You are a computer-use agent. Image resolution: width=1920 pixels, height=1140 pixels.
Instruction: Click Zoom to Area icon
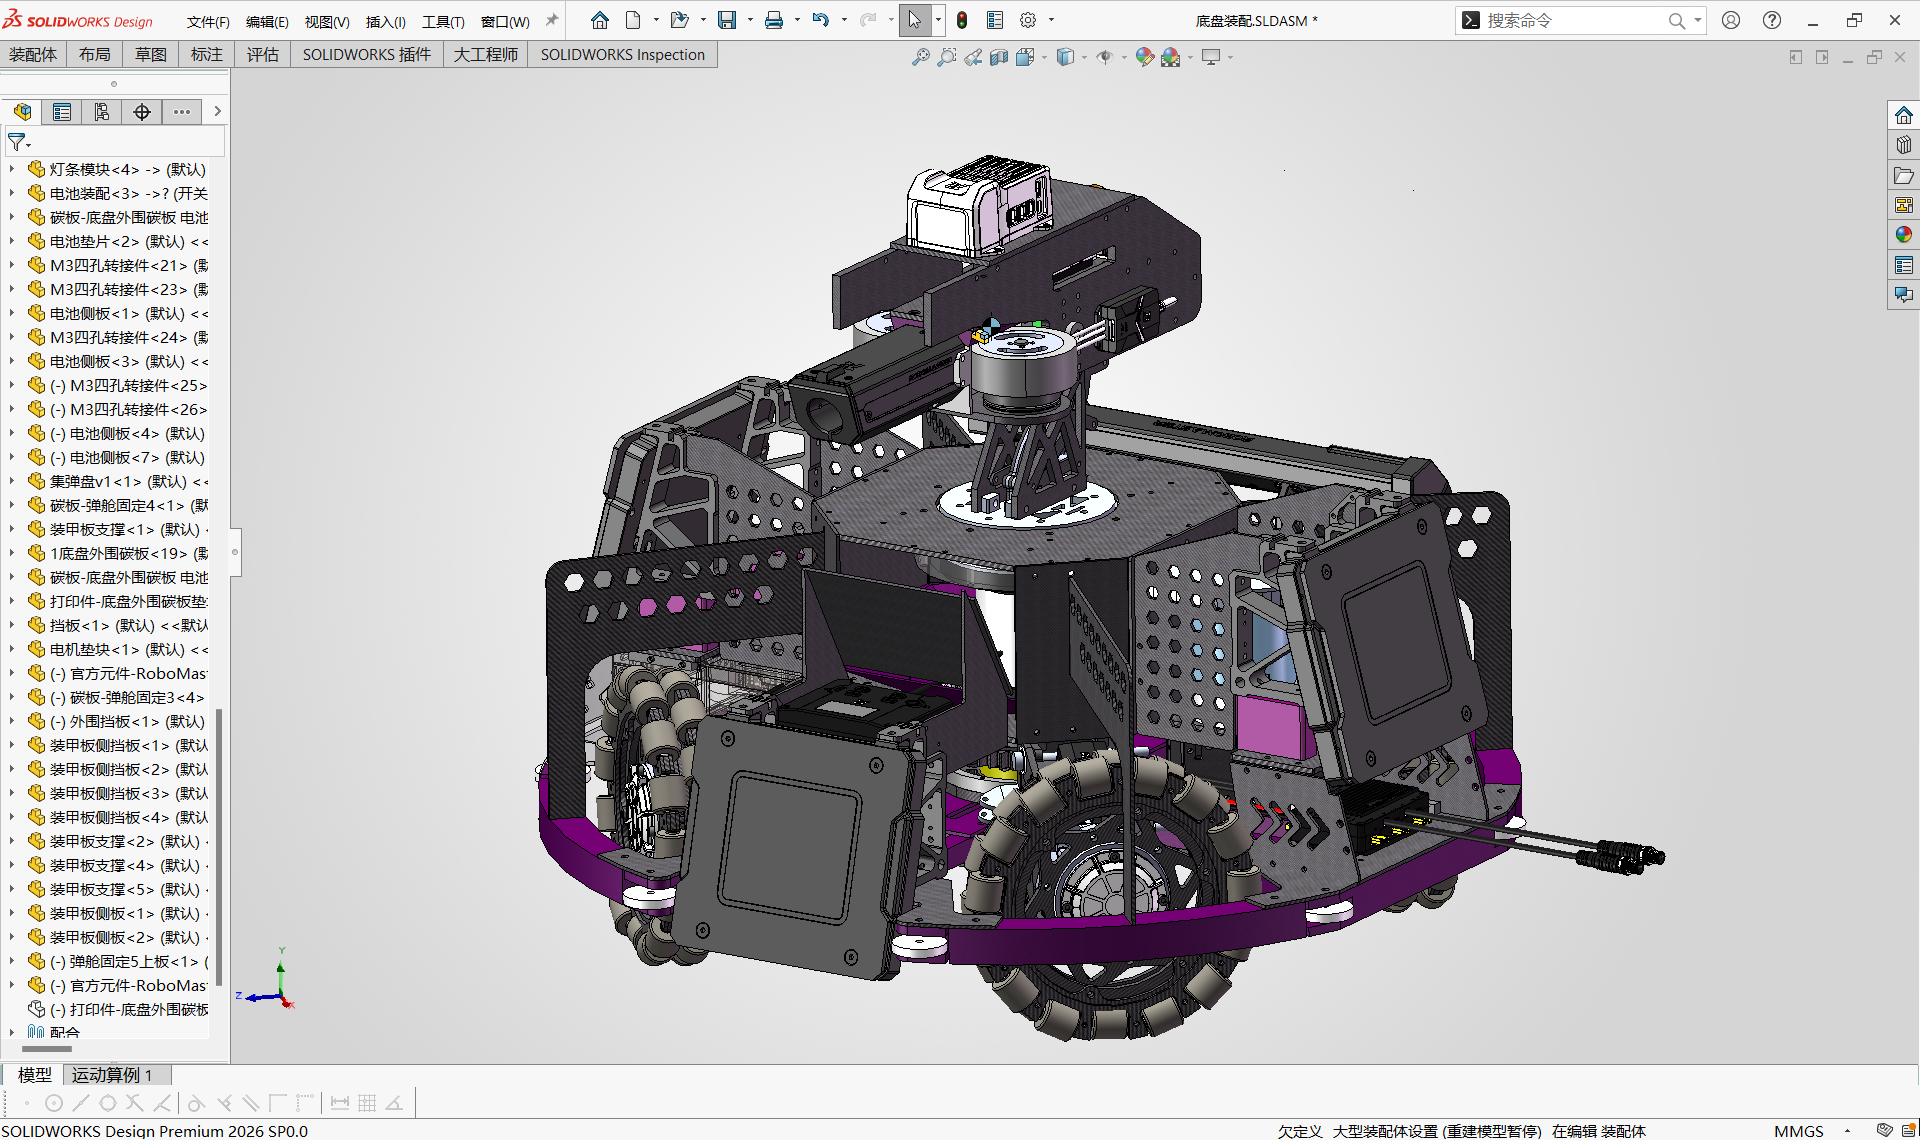947,57
